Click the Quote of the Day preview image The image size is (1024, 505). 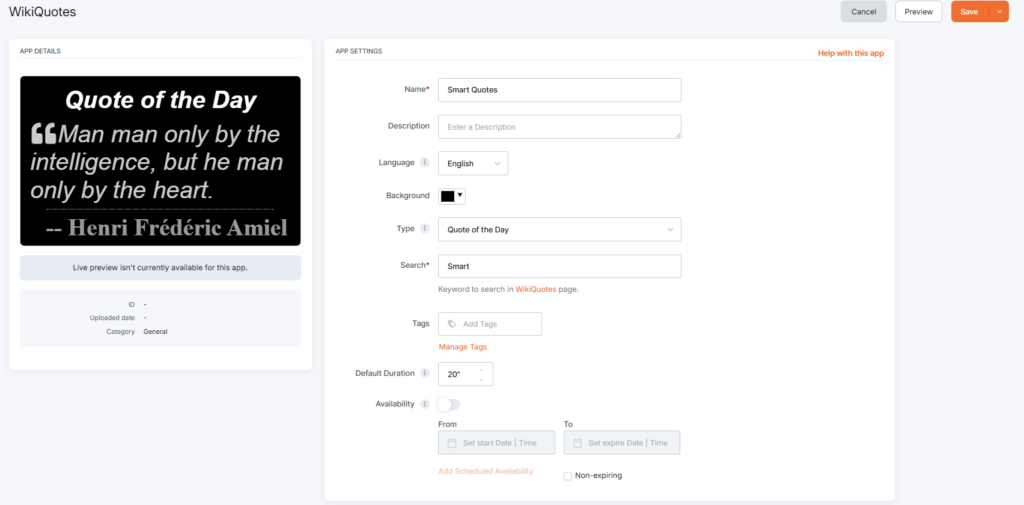[x=160, y=161]
